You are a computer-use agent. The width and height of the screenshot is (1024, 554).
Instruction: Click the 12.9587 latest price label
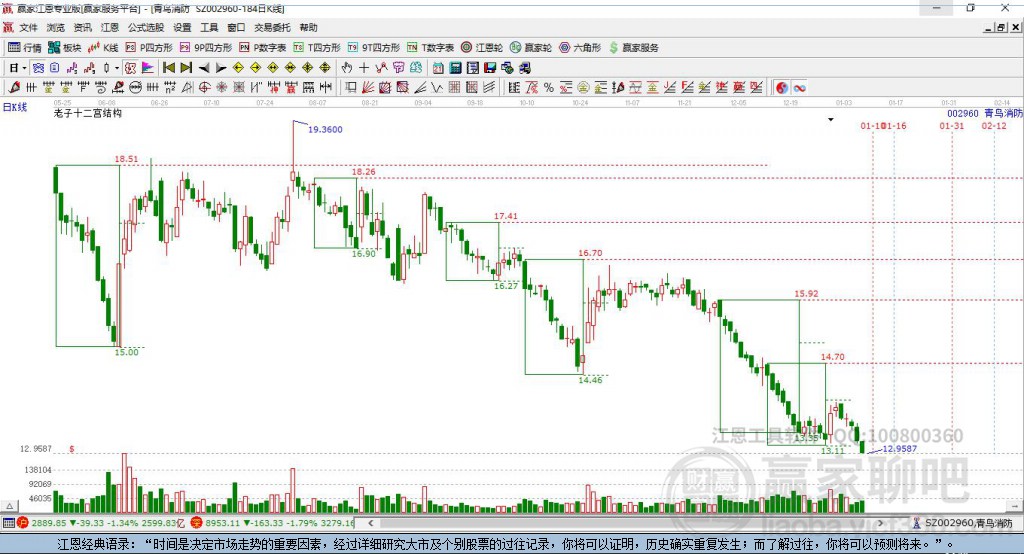pos(900,449)
